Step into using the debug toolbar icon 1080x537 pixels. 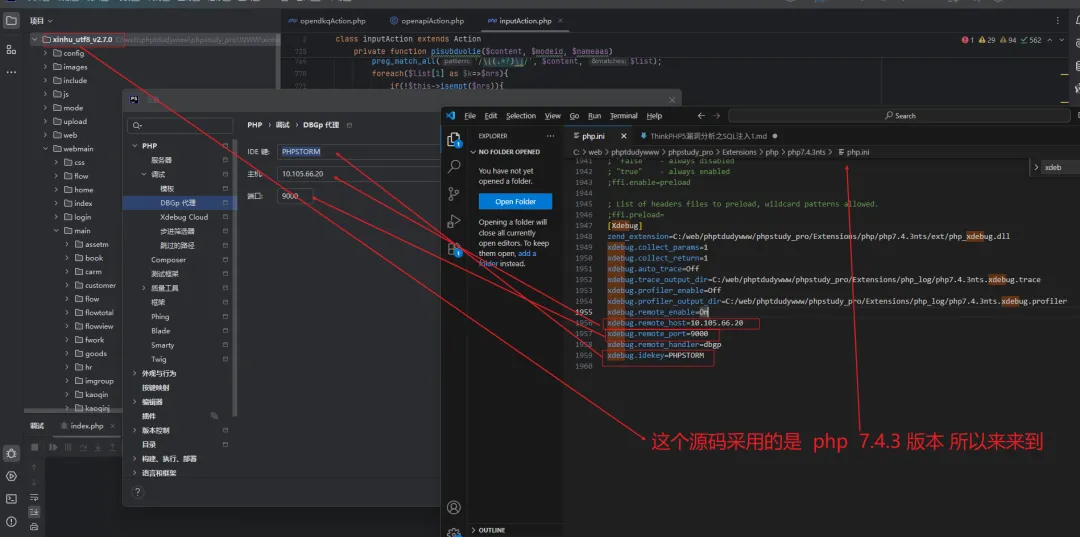click(99, 448)
